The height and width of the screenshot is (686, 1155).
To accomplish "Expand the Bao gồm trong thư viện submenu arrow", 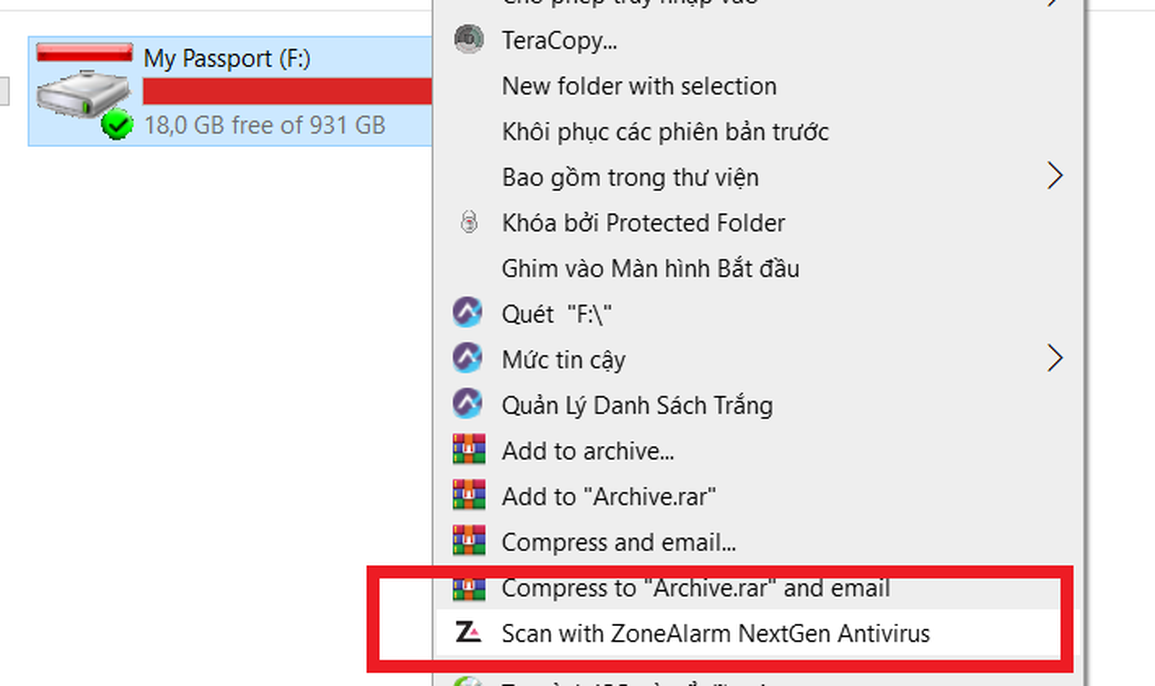I will click(x=1055, y=176).
